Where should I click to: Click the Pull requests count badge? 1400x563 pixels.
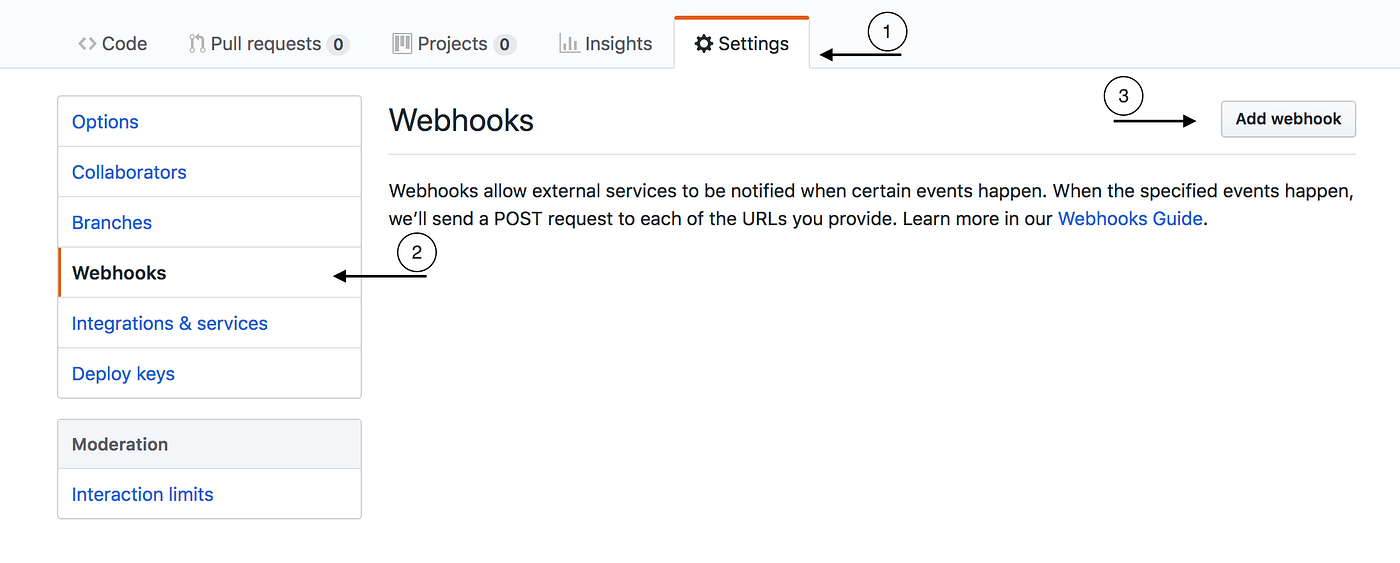pyautogui.click(x=338, y=44)
